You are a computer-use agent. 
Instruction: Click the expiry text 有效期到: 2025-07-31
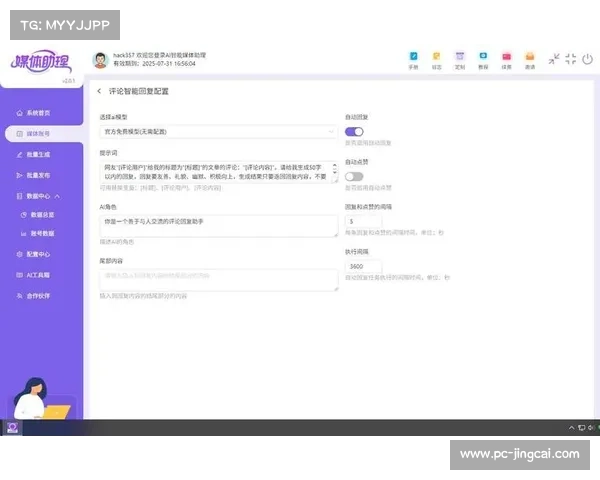tap(154, 64)
